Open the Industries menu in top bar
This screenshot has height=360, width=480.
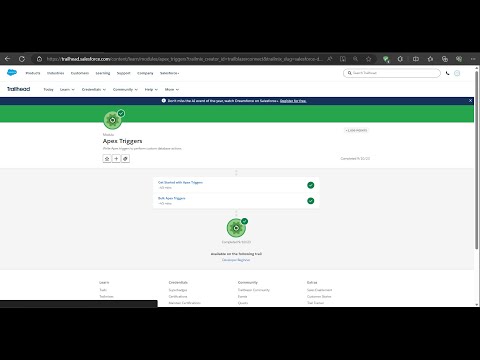coord(55,73)
